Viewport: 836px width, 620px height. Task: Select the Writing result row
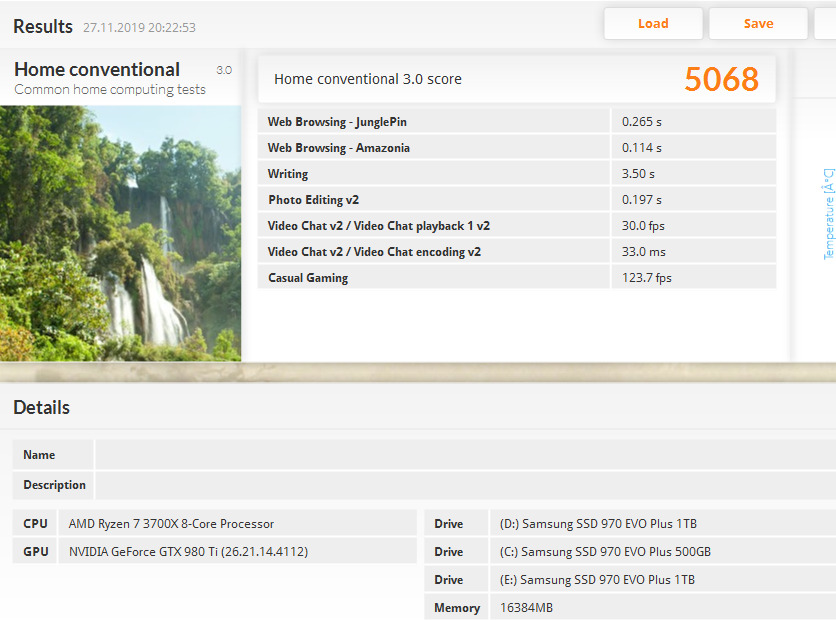click(x=516, y=174)
